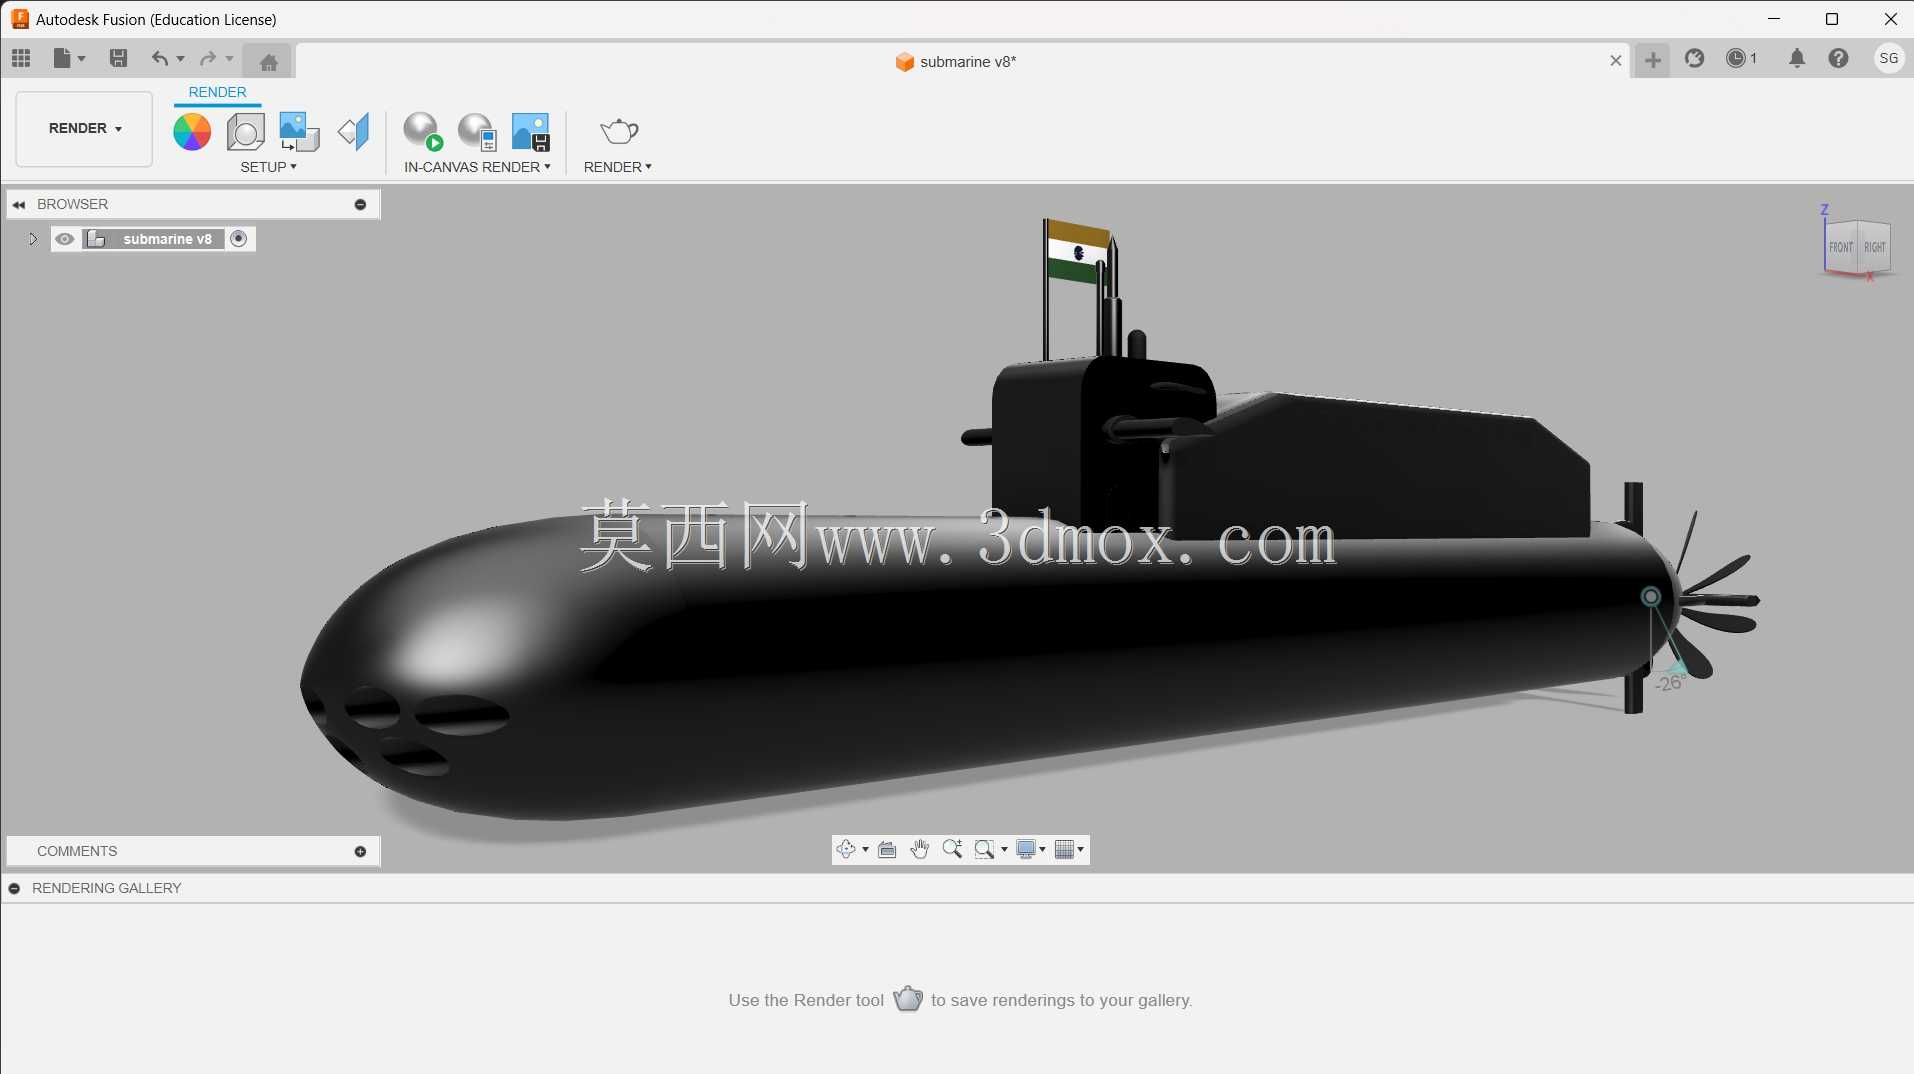Expand the IN-CANVAS RENDER menu
The height and width of the screenshot is (1074, 1914).
pos(477,167)
